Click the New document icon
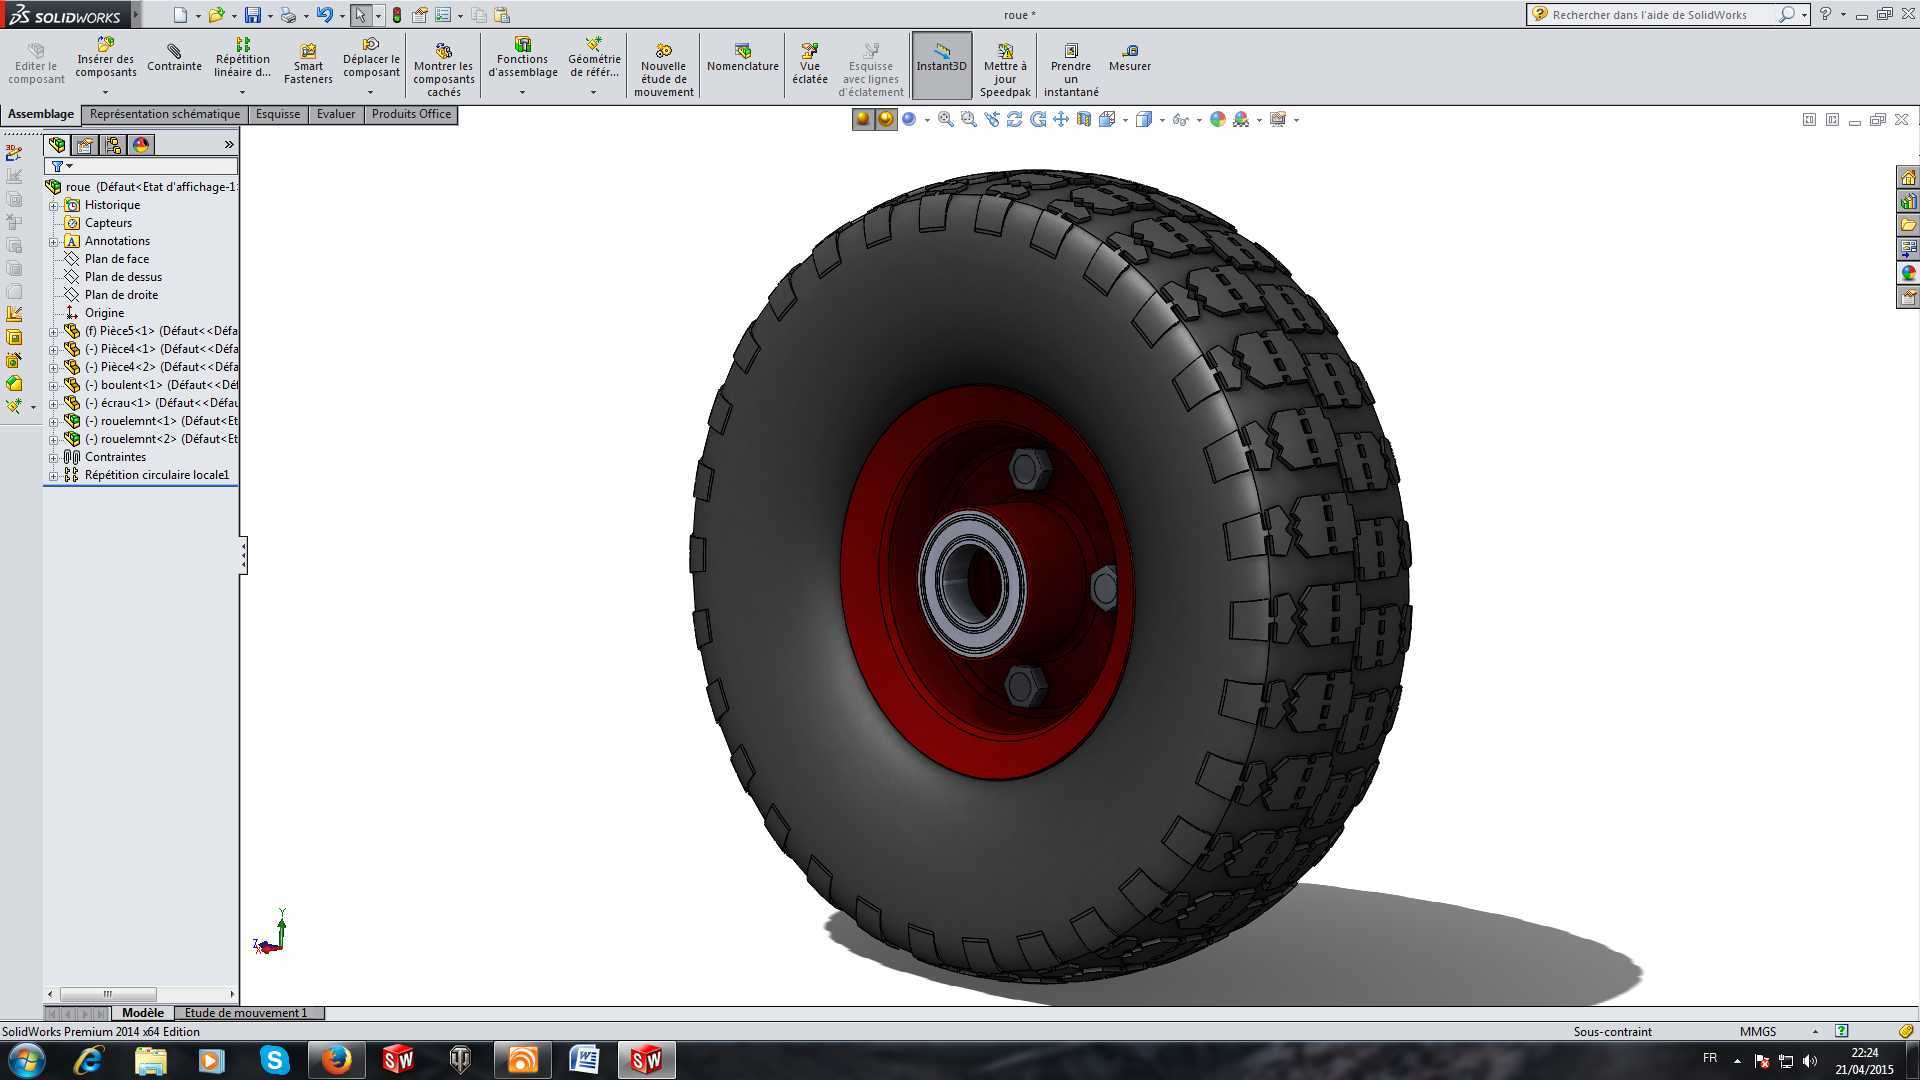The height and width of the screenshot is (1080, 1920). (x=180, y=15)
